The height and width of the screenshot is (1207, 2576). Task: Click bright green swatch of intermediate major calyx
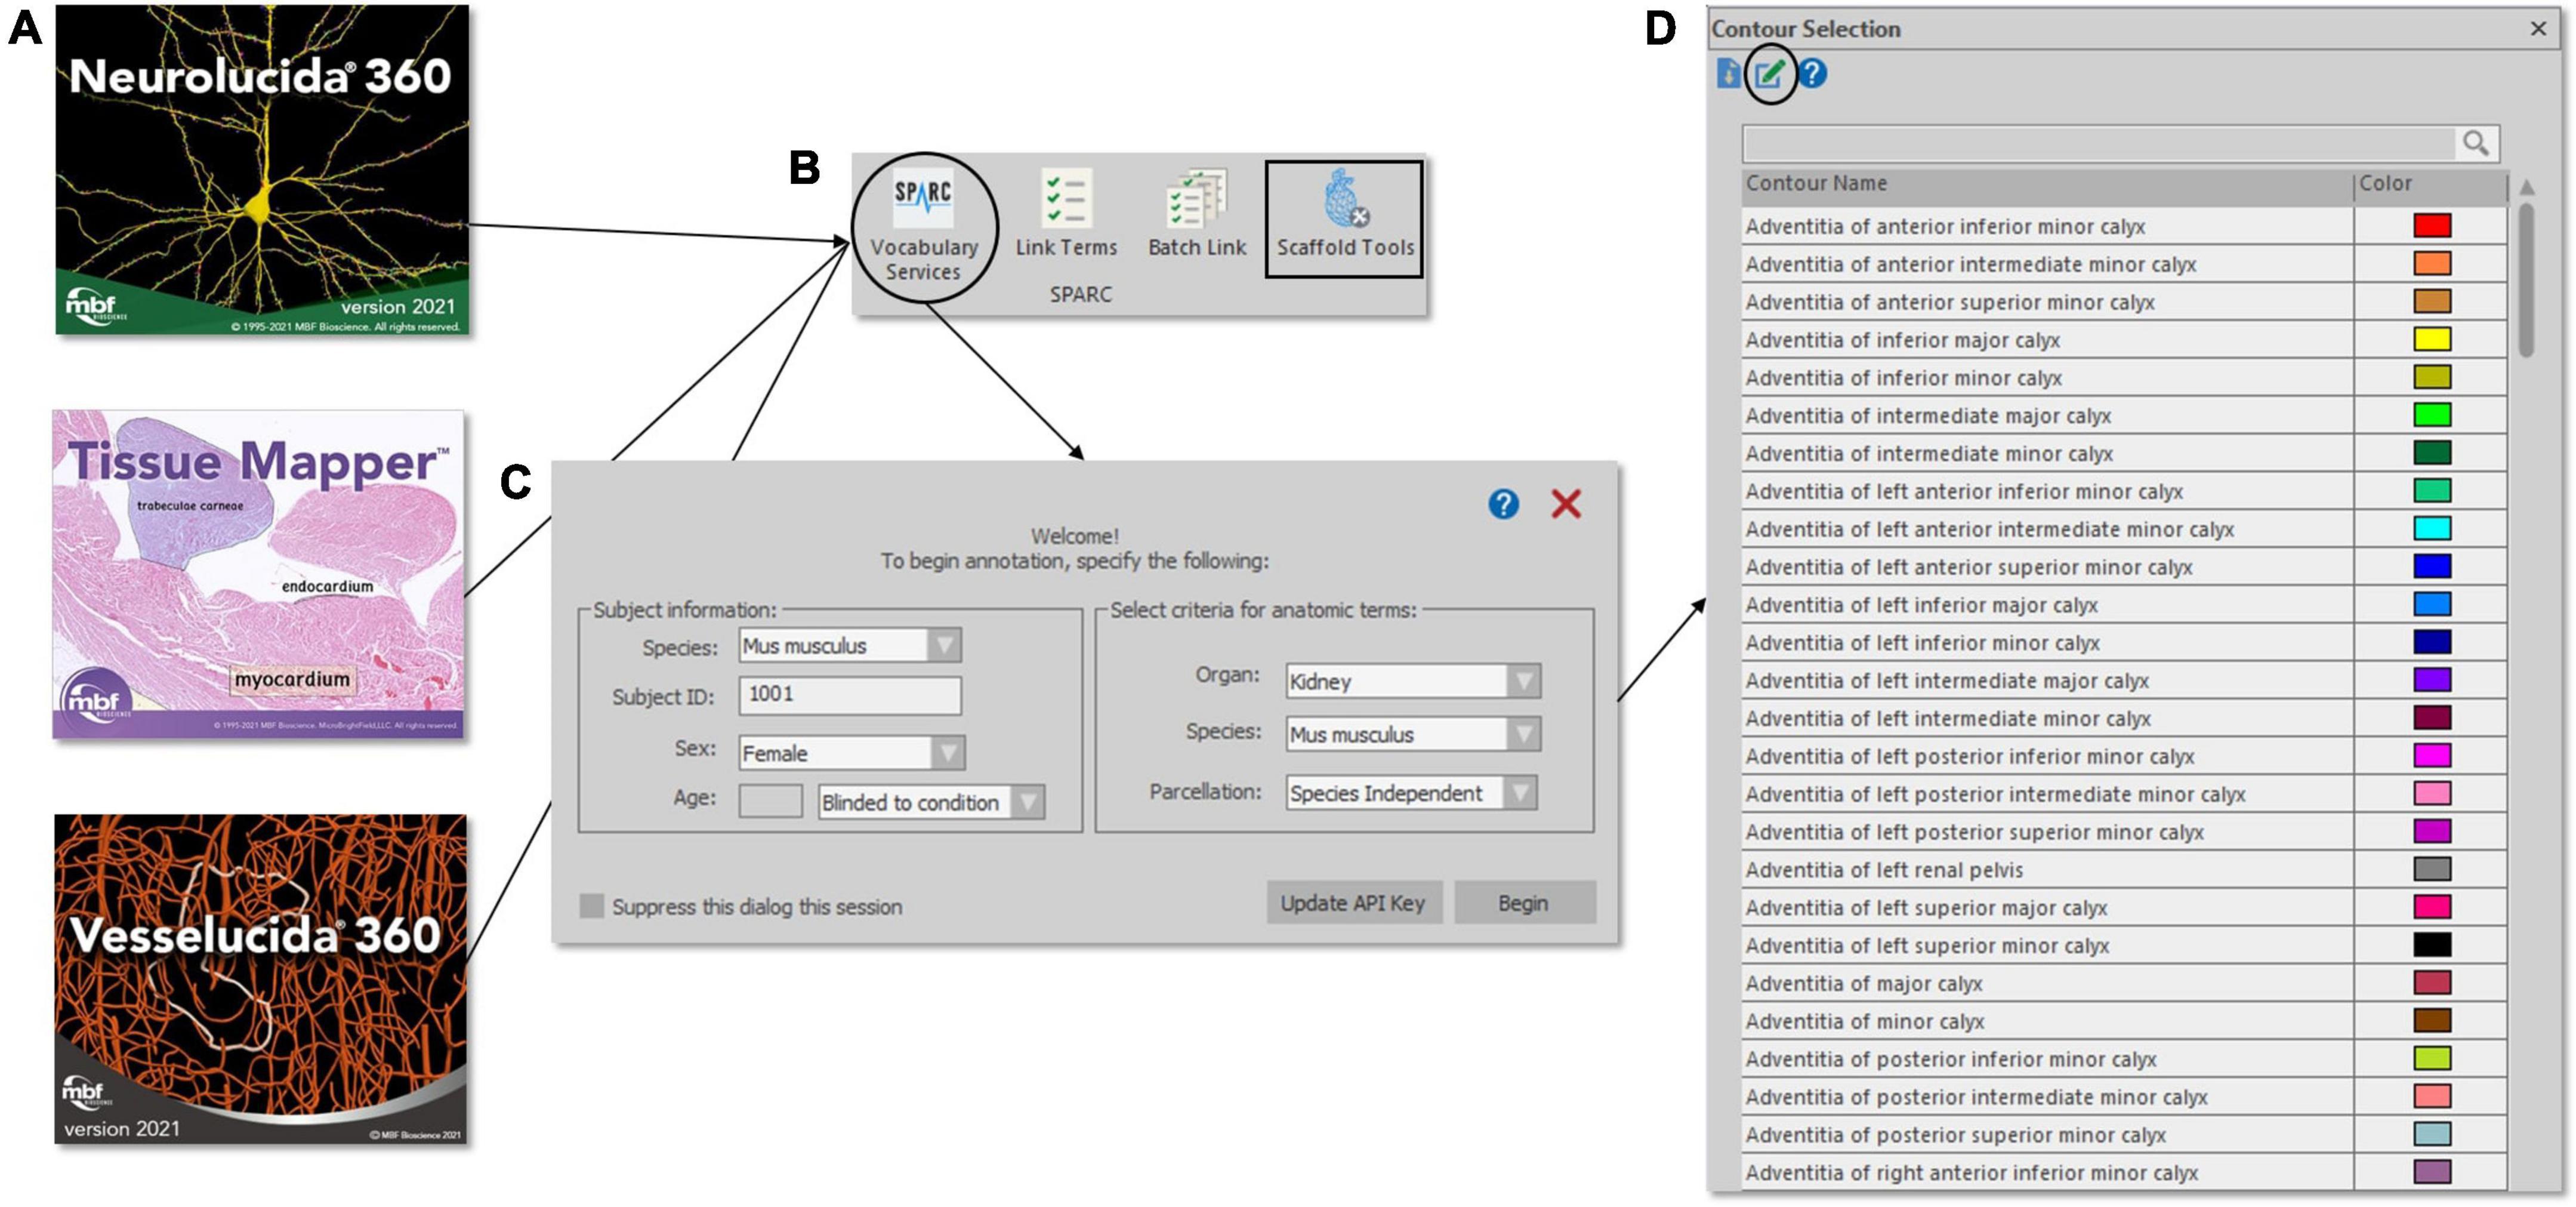pos(2432,414)
